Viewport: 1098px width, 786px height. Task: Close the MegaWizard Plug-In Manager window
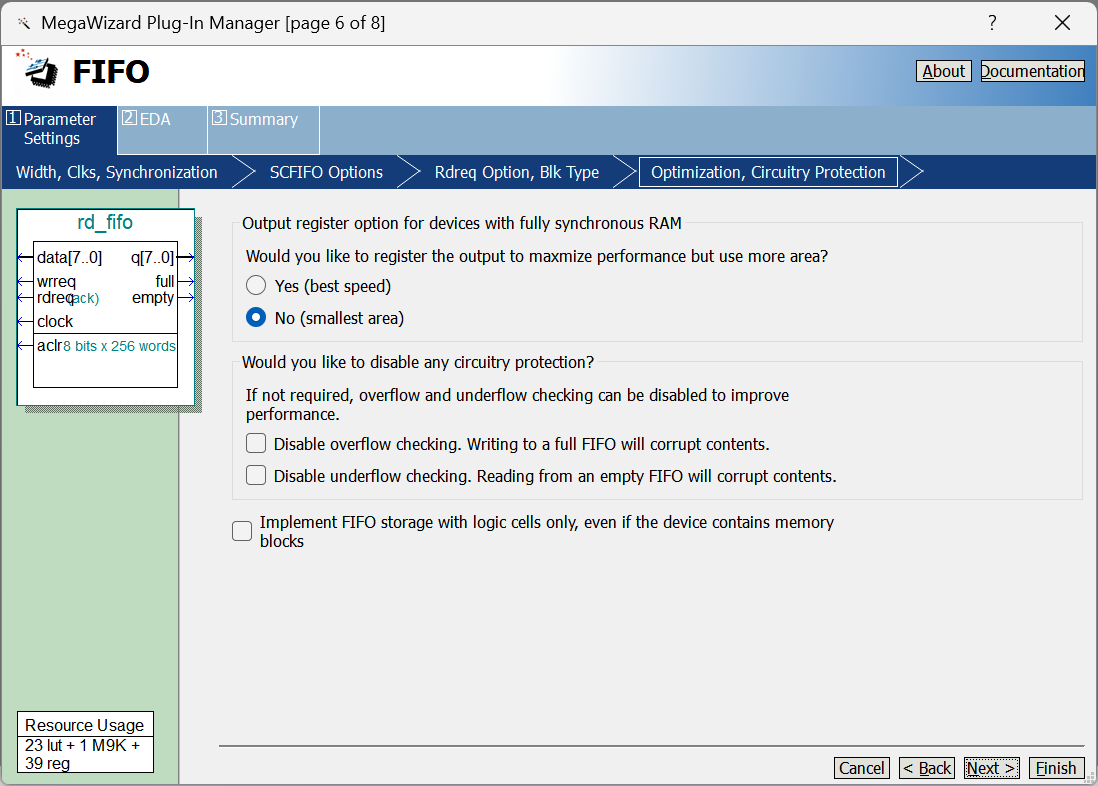[x=1062, y=23]
